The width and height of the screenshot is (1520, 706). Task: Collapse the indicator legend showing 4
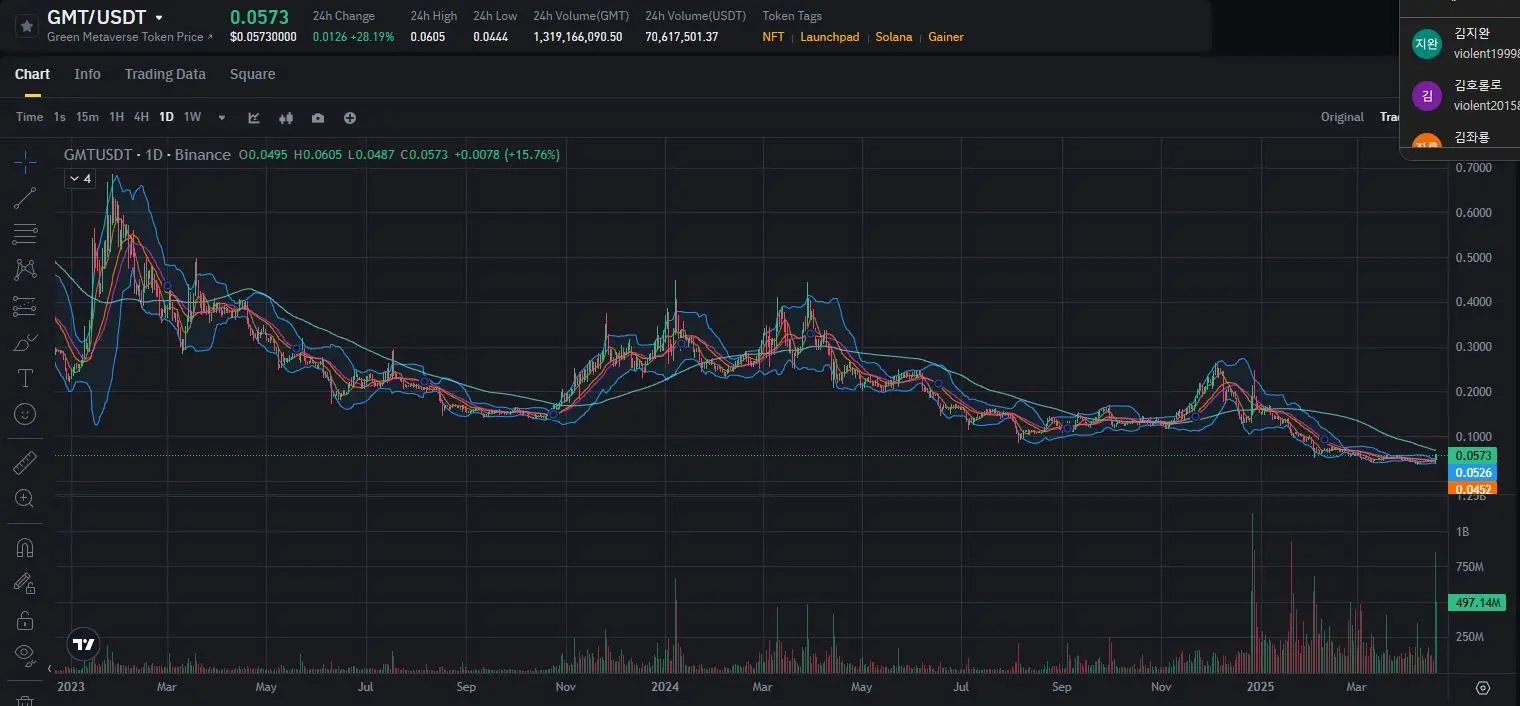tap(79, 179)
